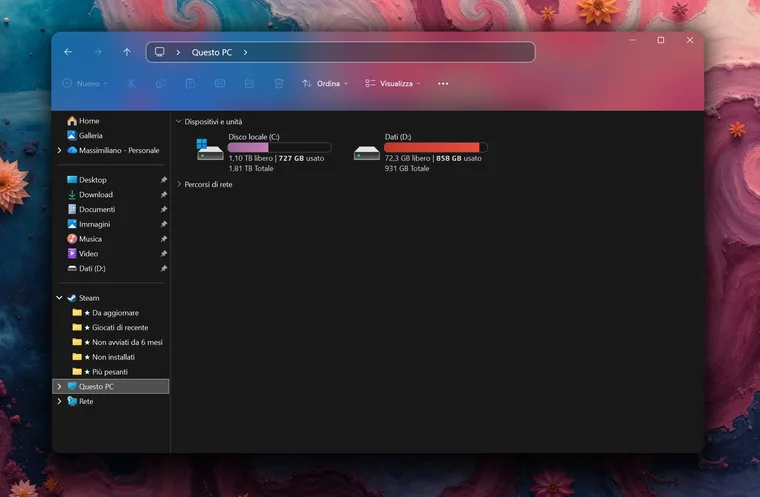Go forward with the right arrow
760x497 pixels.
click(x=97, y=52)
